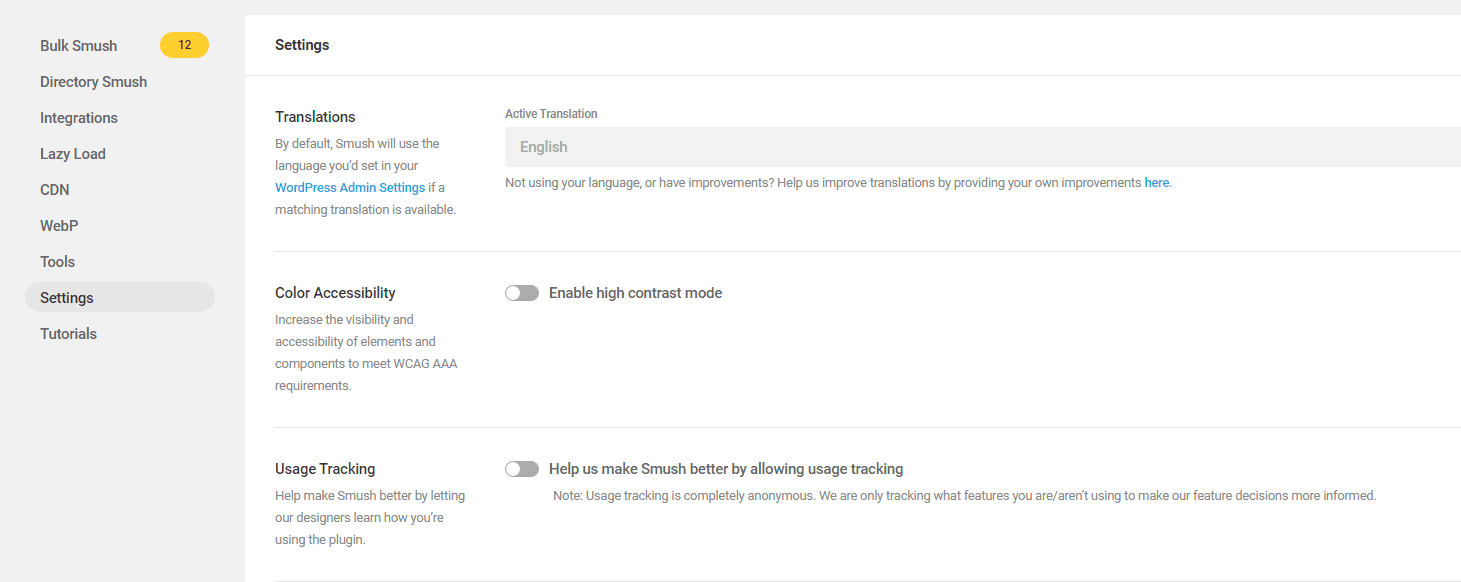Navigate to the WebP page
Screen dimensions: 1461x582
pyautogui.click(x=59, y=226)
